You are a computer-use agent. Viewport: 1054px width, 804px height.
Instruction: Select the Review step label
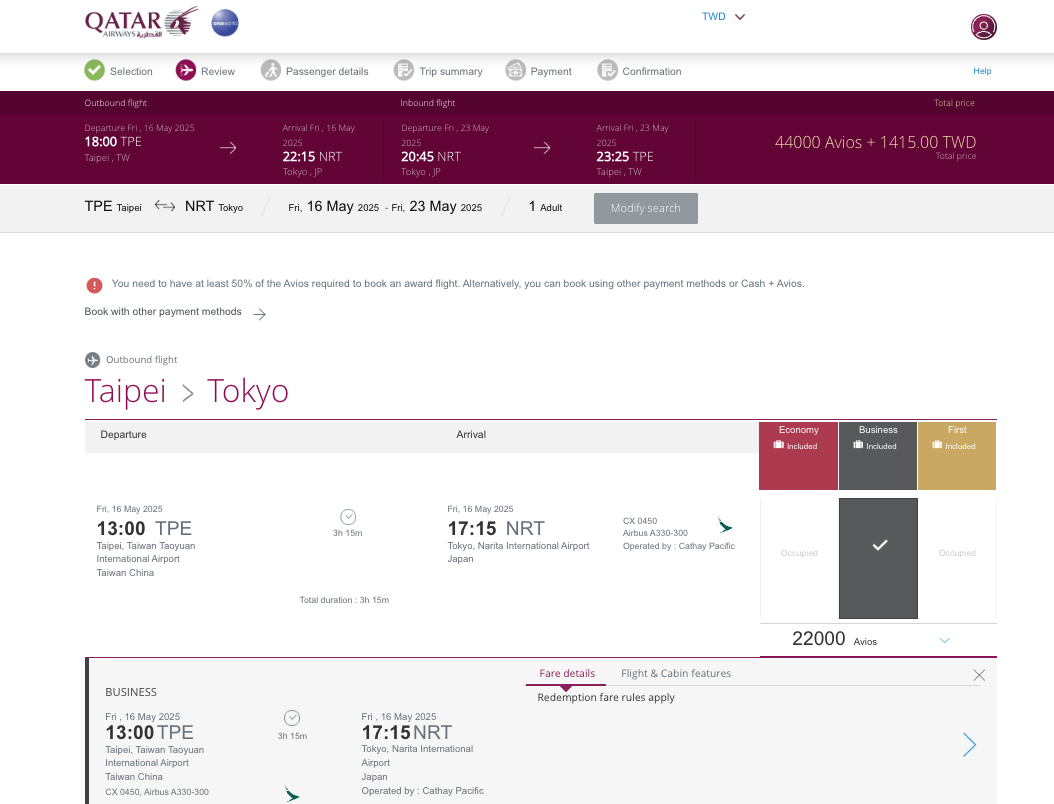coord(218,71)
